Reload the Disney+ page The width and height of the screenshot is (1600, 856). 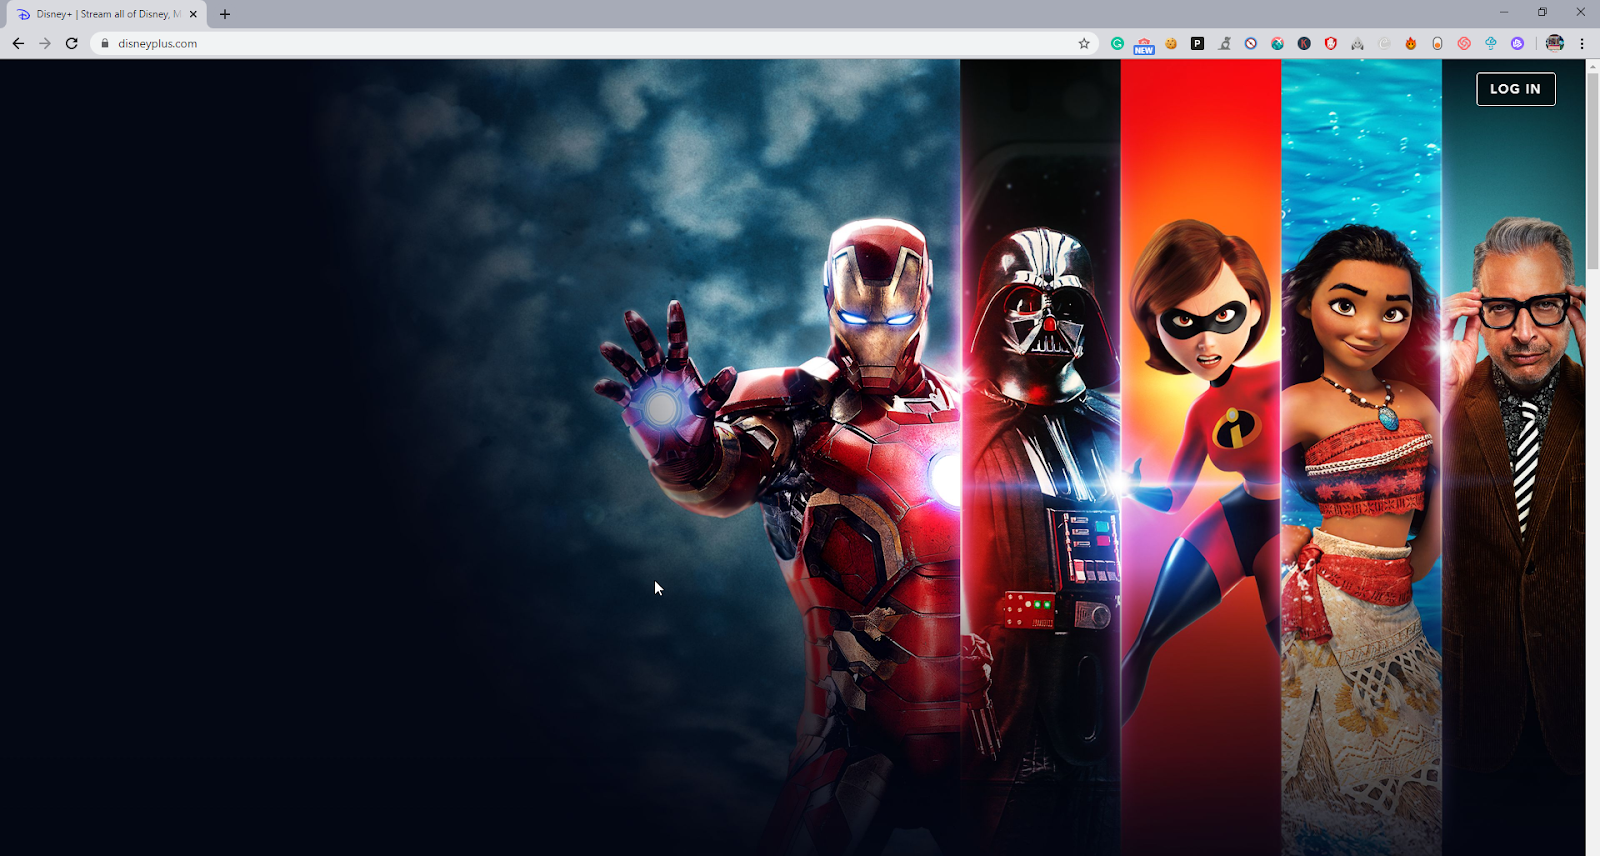(x=72, y=43)
